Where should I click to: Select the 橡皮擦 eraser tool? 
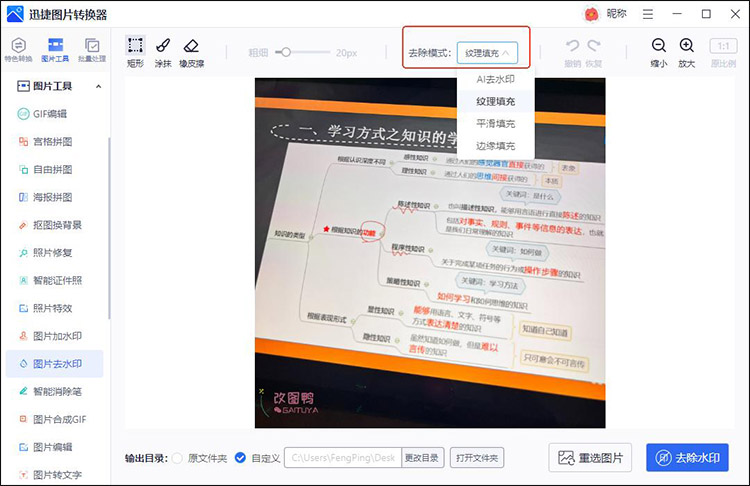(193, 46)
